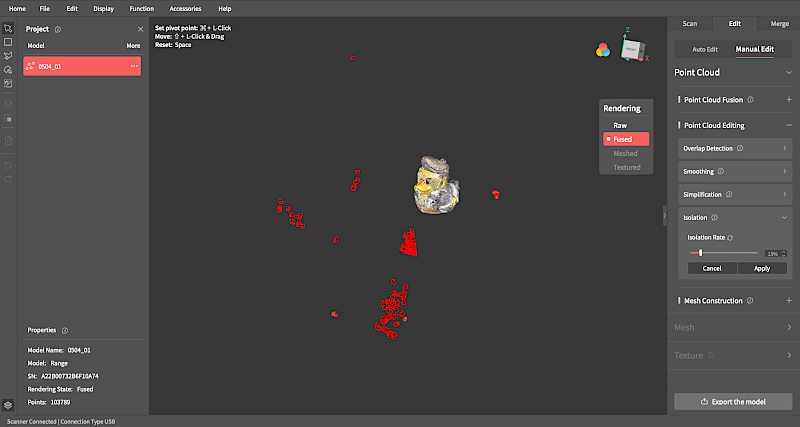The width and height of the screenshot is (800, 427).
Task: Switch to Auto Edit mode
Action: (x=705, y=49)
